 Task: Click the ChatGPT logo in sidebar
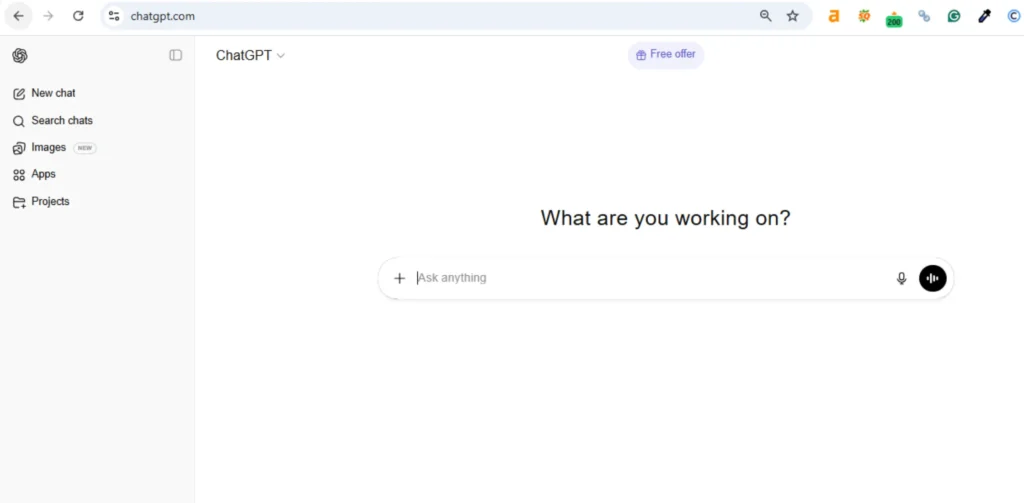20,56
